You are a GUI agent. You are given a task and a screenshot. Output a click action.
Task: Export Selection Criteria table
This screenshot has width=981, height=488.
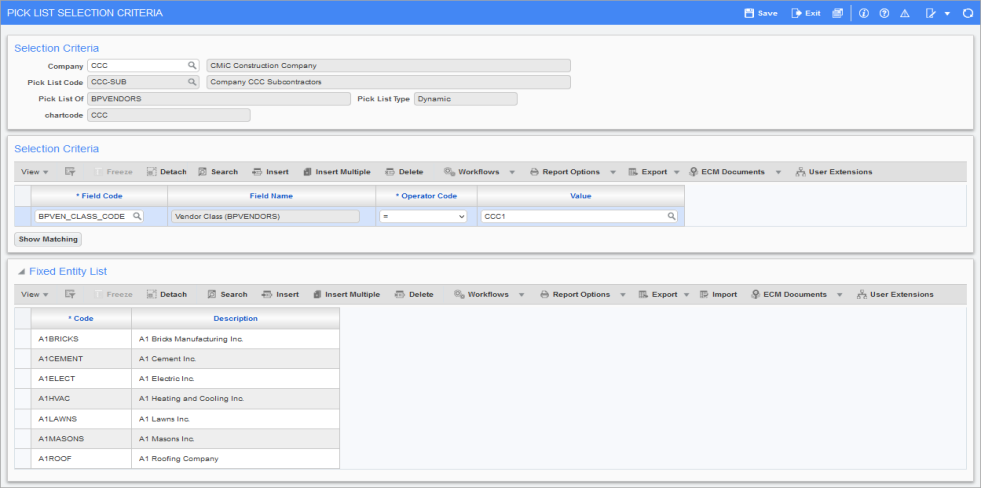click(x=648, y=171)
